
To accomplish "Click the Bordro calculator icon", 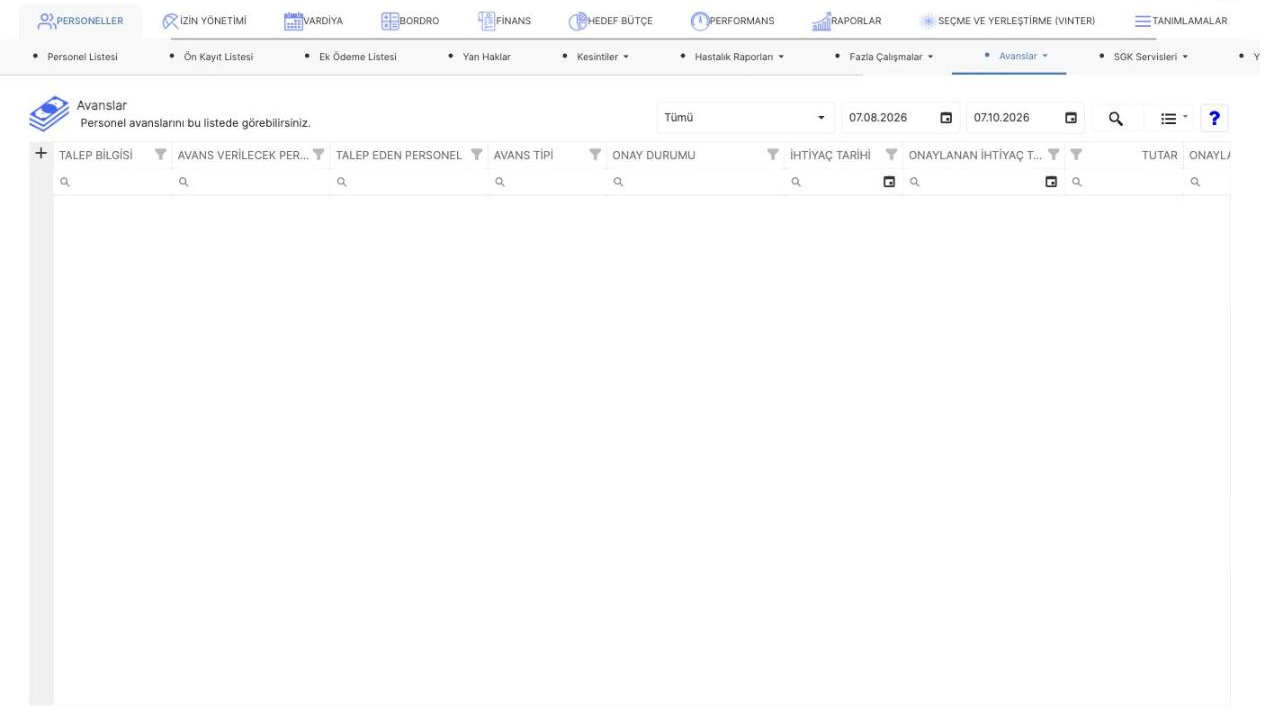I will click(390, 20).
